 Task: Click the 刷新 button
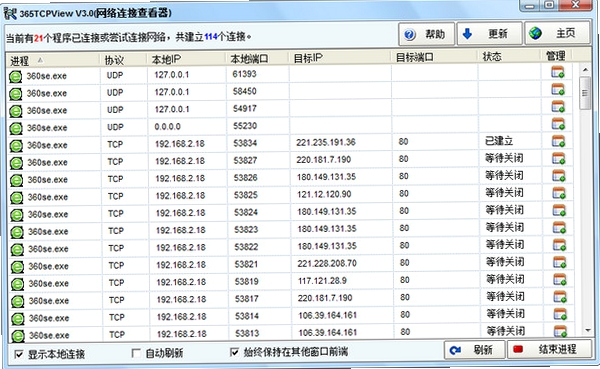click(474, 349)
